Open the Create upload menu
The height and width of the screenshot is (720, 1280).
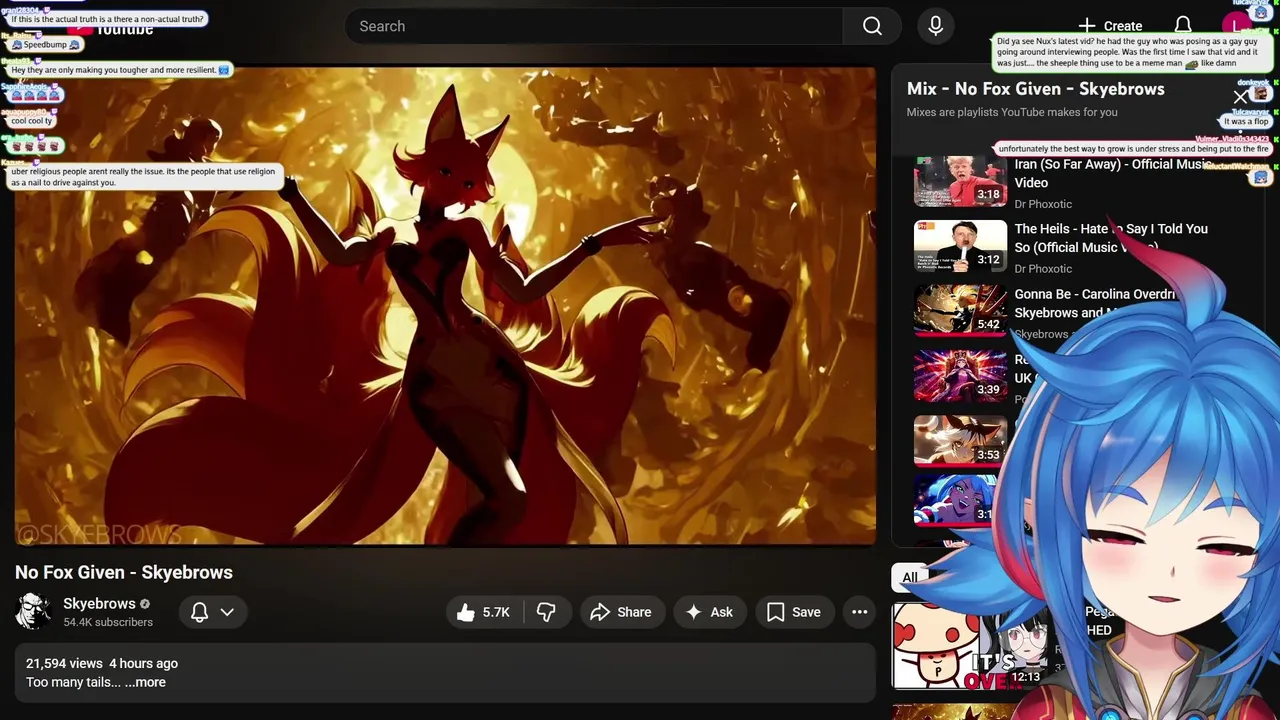1110,26
